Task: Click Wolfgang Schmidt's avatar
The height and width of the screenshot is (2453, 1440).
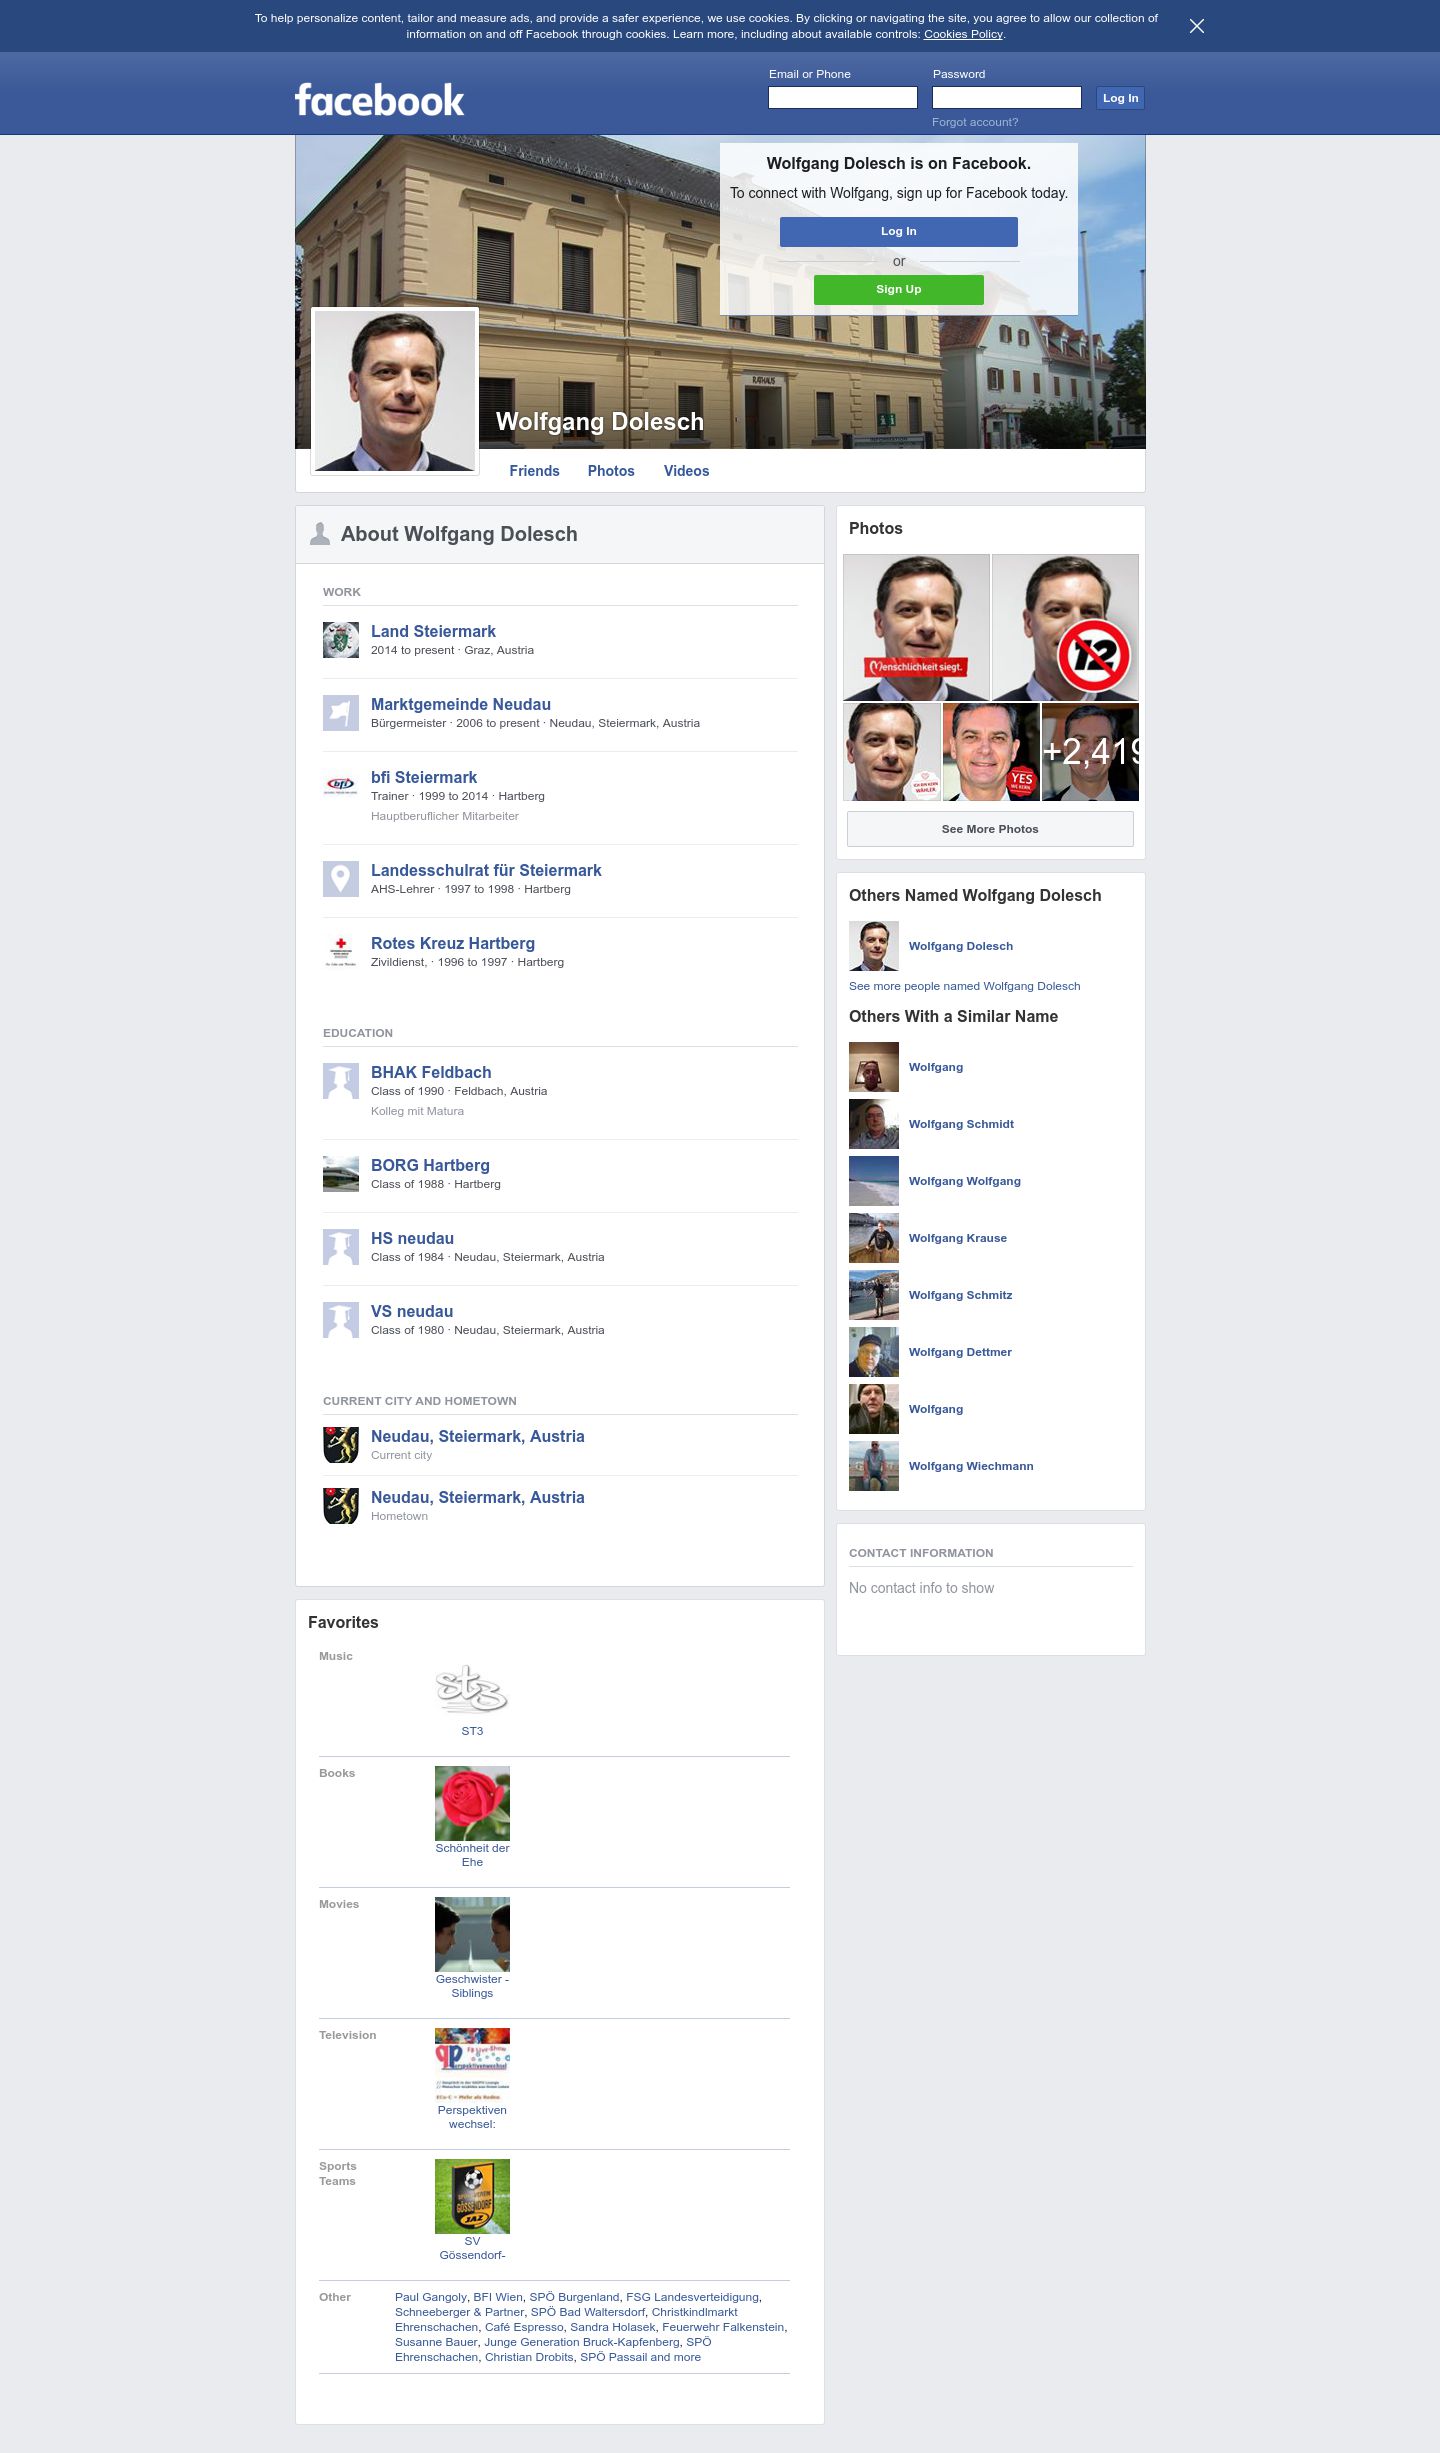Action: point(874,1124)
